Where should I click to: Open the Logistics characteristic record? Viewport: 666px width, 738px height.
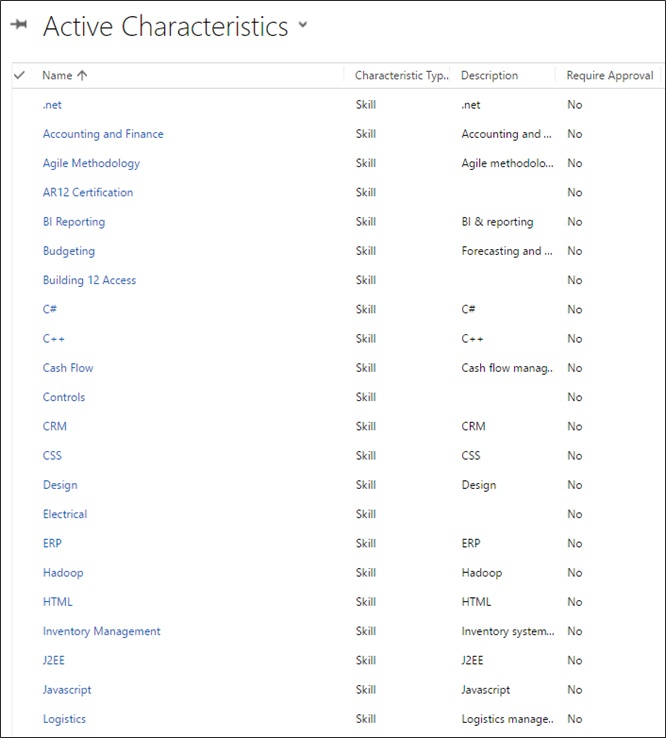[64, 719]
